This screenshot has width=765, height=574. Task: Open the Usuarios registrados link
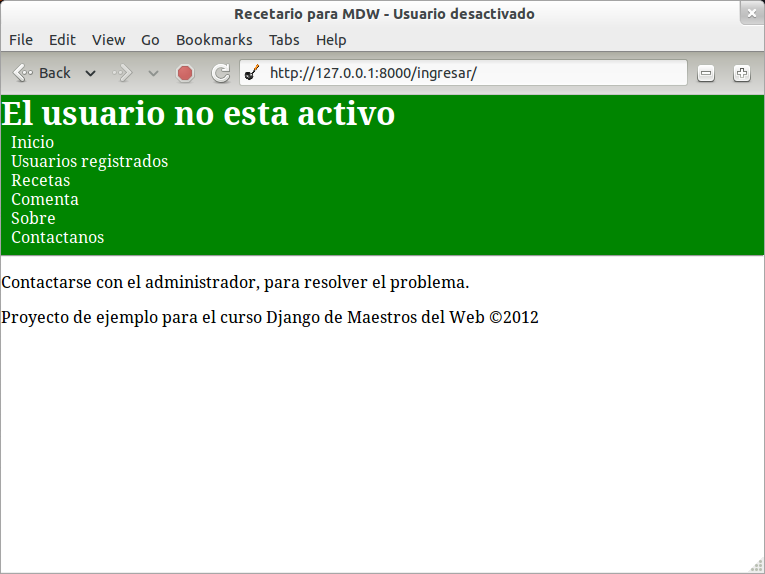pyautogui.click(x=90, y=161)
